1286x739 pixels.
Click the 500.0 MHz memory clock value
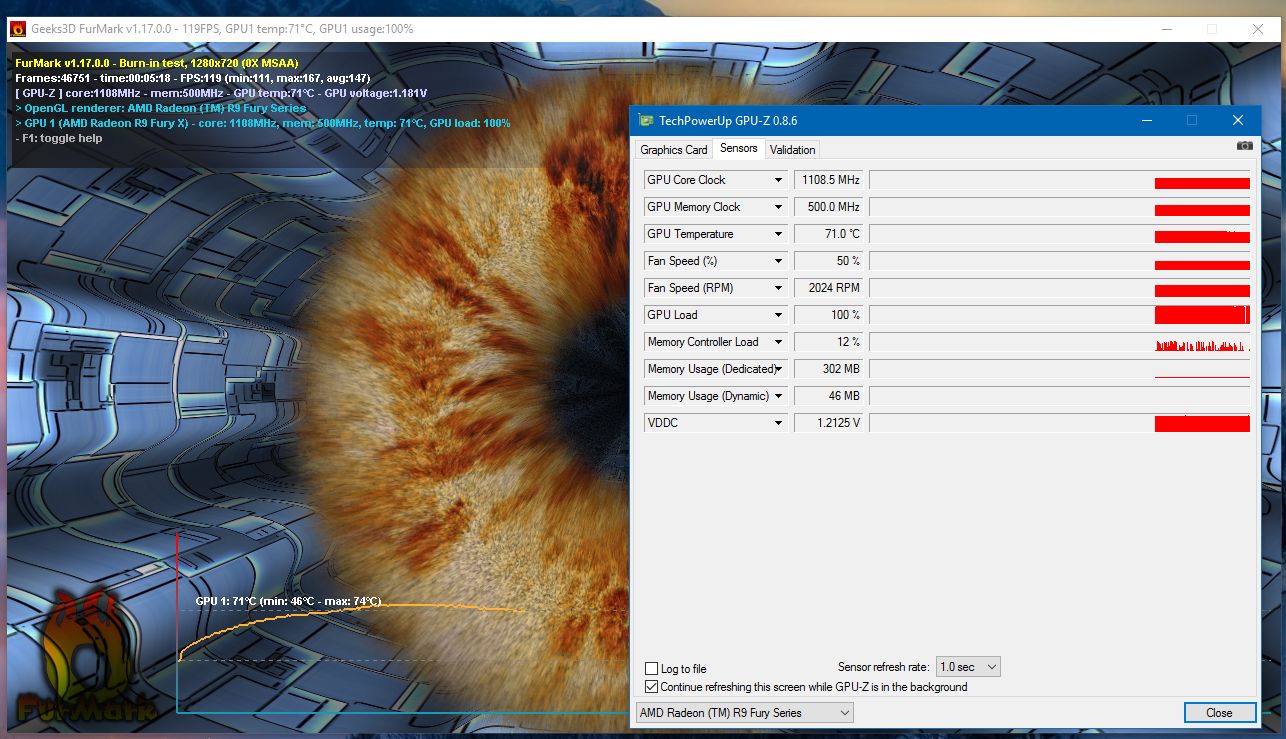click(x=828, y=207)
